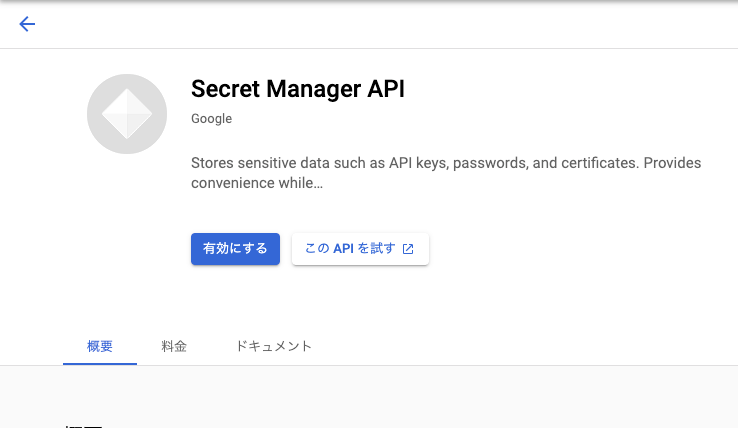Switch to the 料金 tab

pyautogui.click(x=174, y=346)
